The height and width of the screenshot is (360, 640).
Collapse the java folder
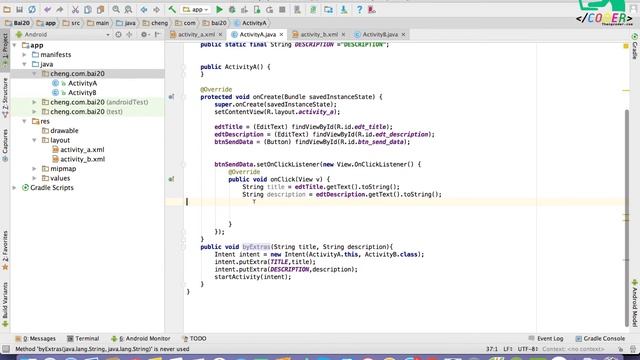pos(24,64)
